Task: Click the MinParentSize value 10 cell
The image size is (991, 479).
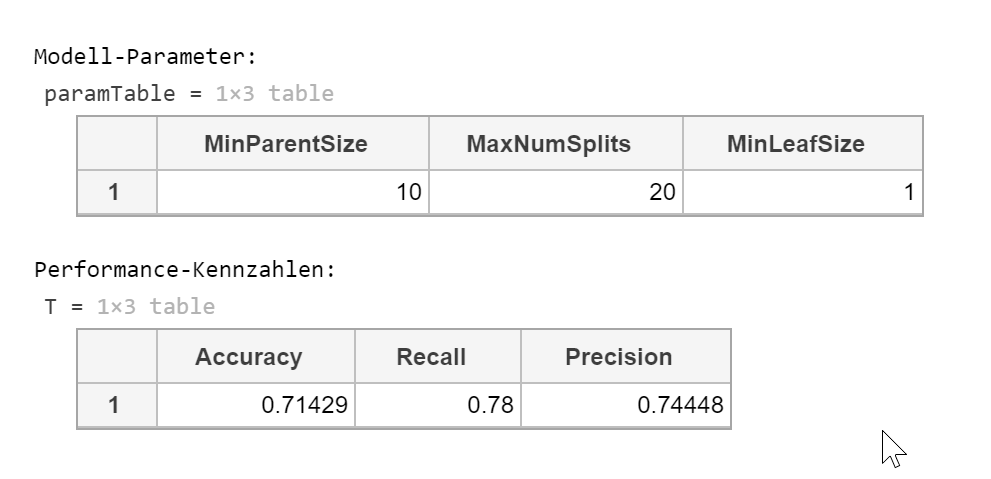Action: tap(293, 192)
